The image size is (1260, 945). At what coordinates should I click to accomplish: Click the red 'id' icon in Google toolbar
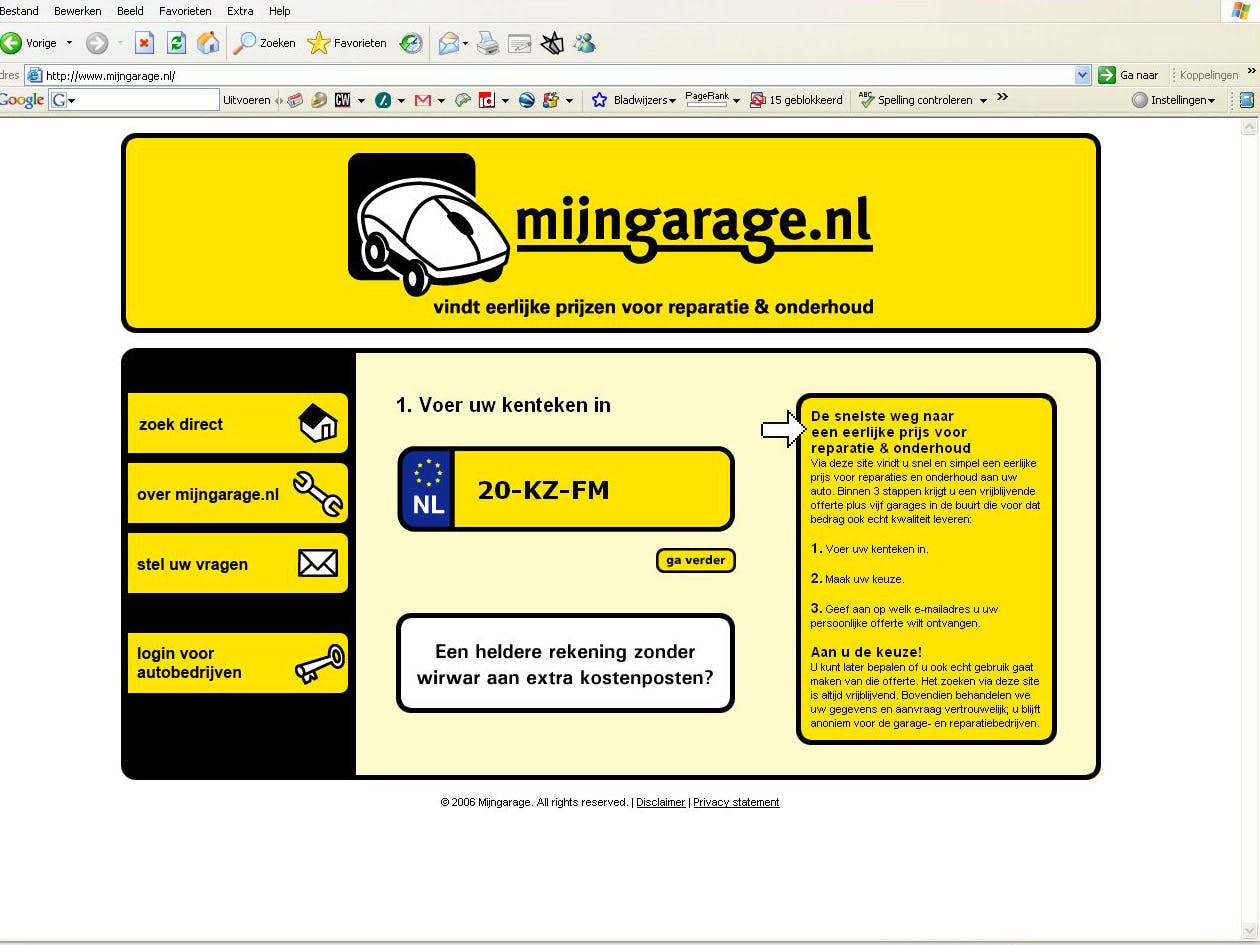[487, 100]
